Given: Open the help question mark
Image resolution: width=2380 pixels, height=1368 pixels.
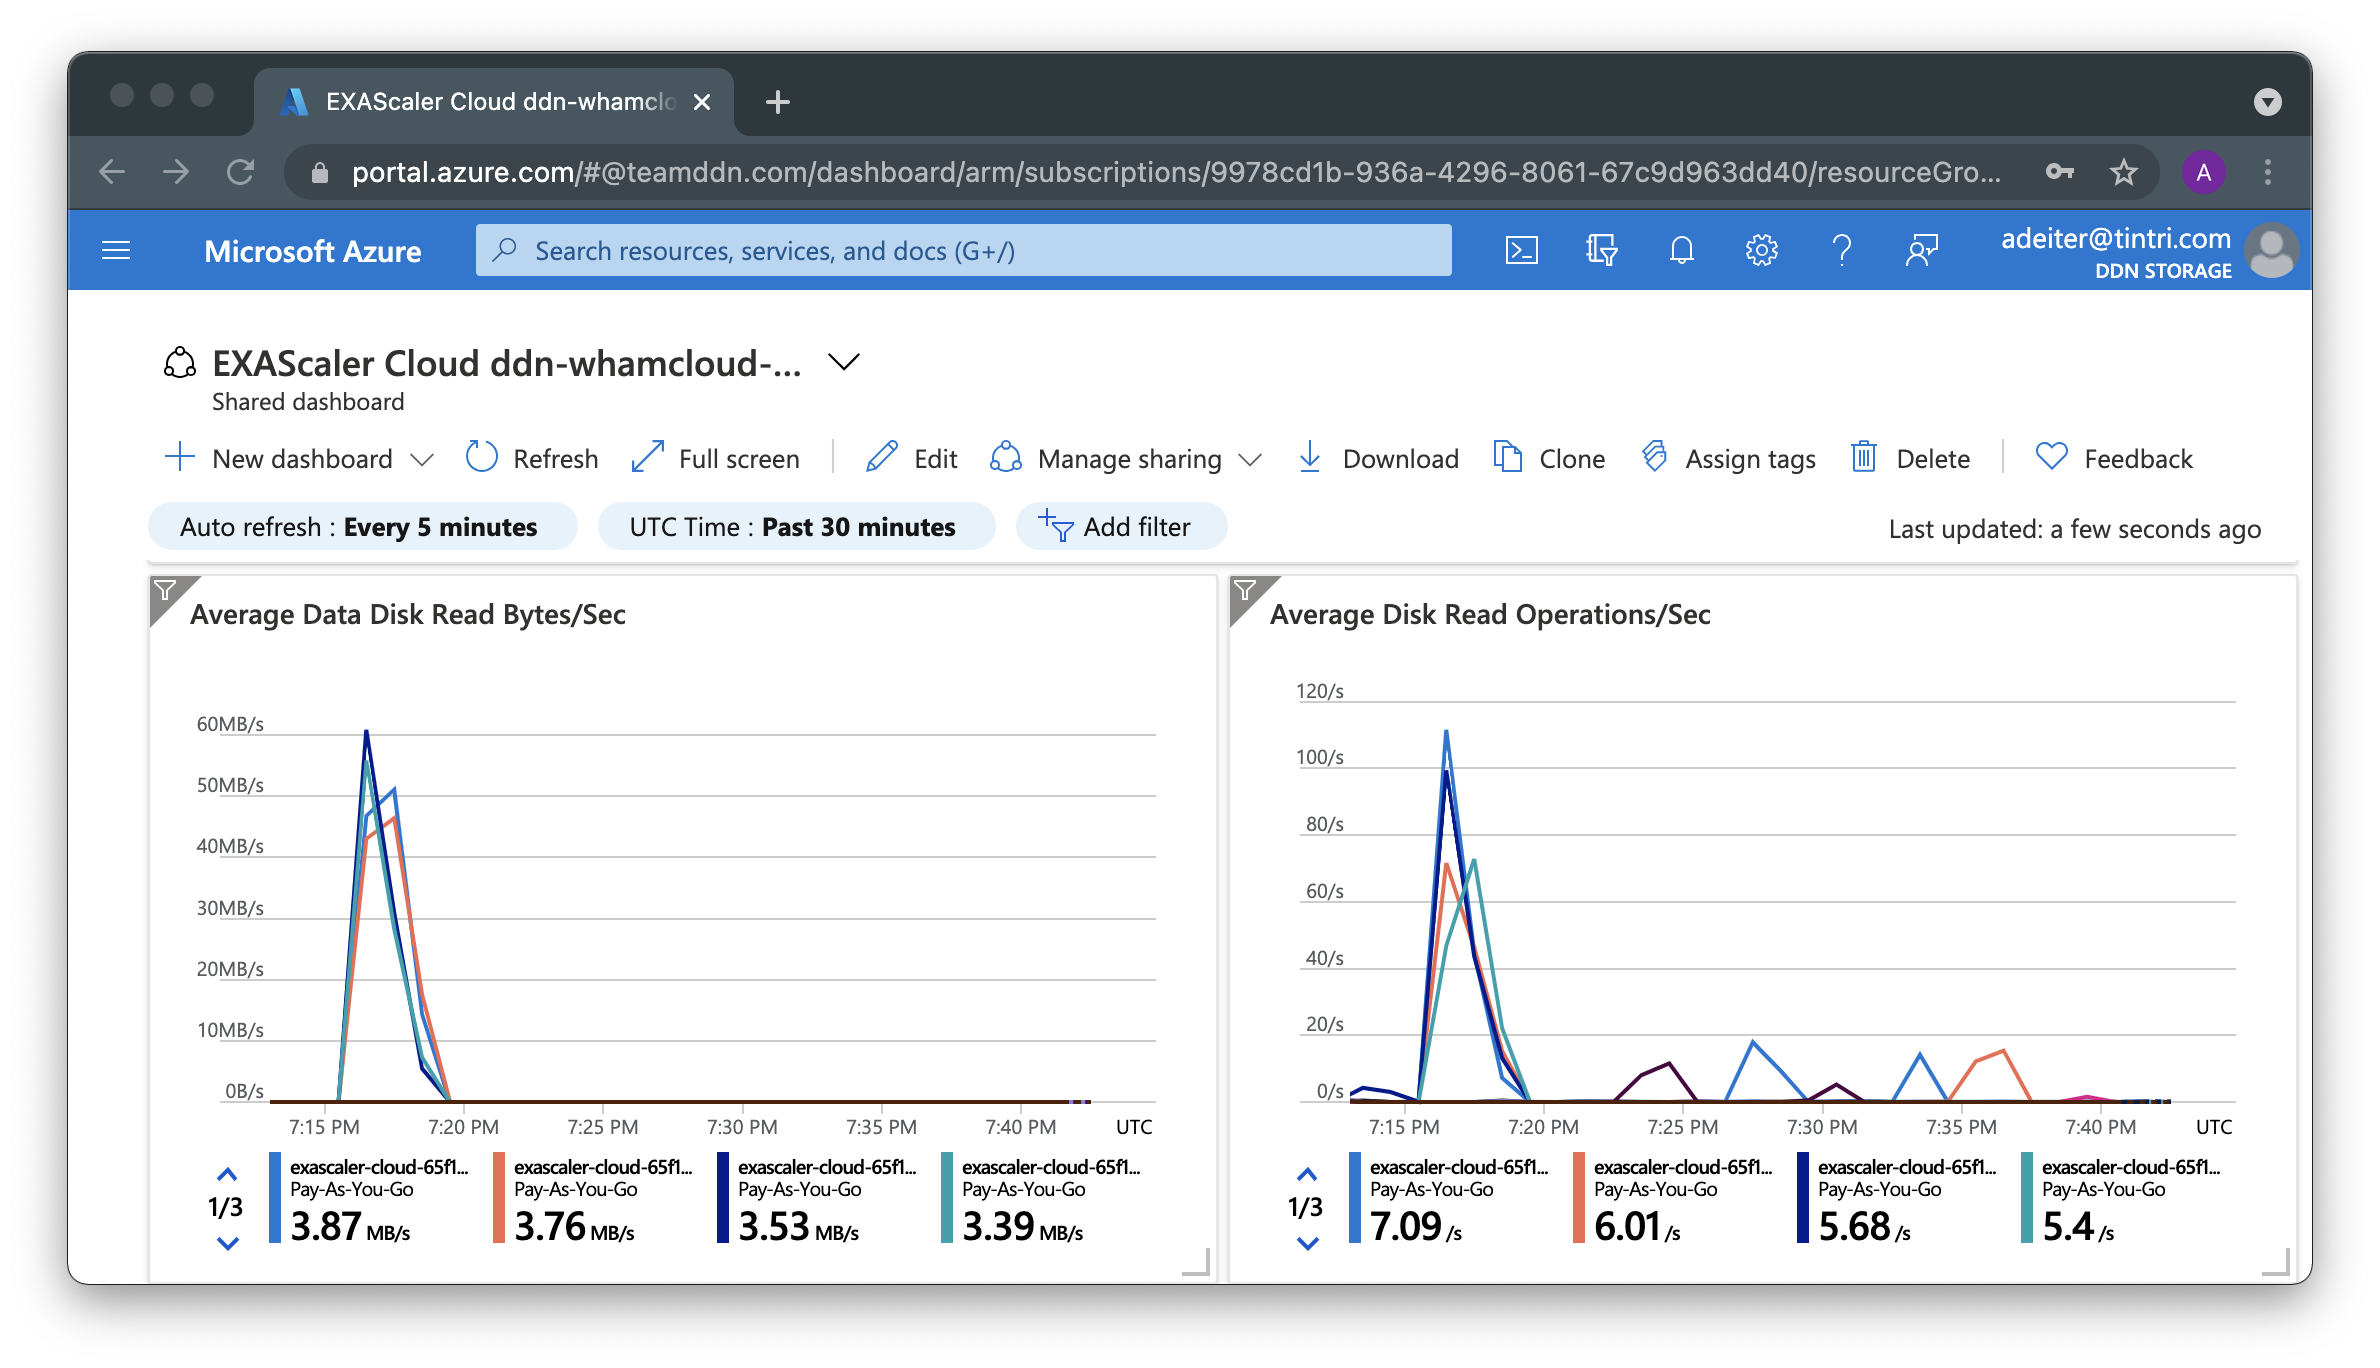Looking at the screenshot, I should coord(1841,250).
